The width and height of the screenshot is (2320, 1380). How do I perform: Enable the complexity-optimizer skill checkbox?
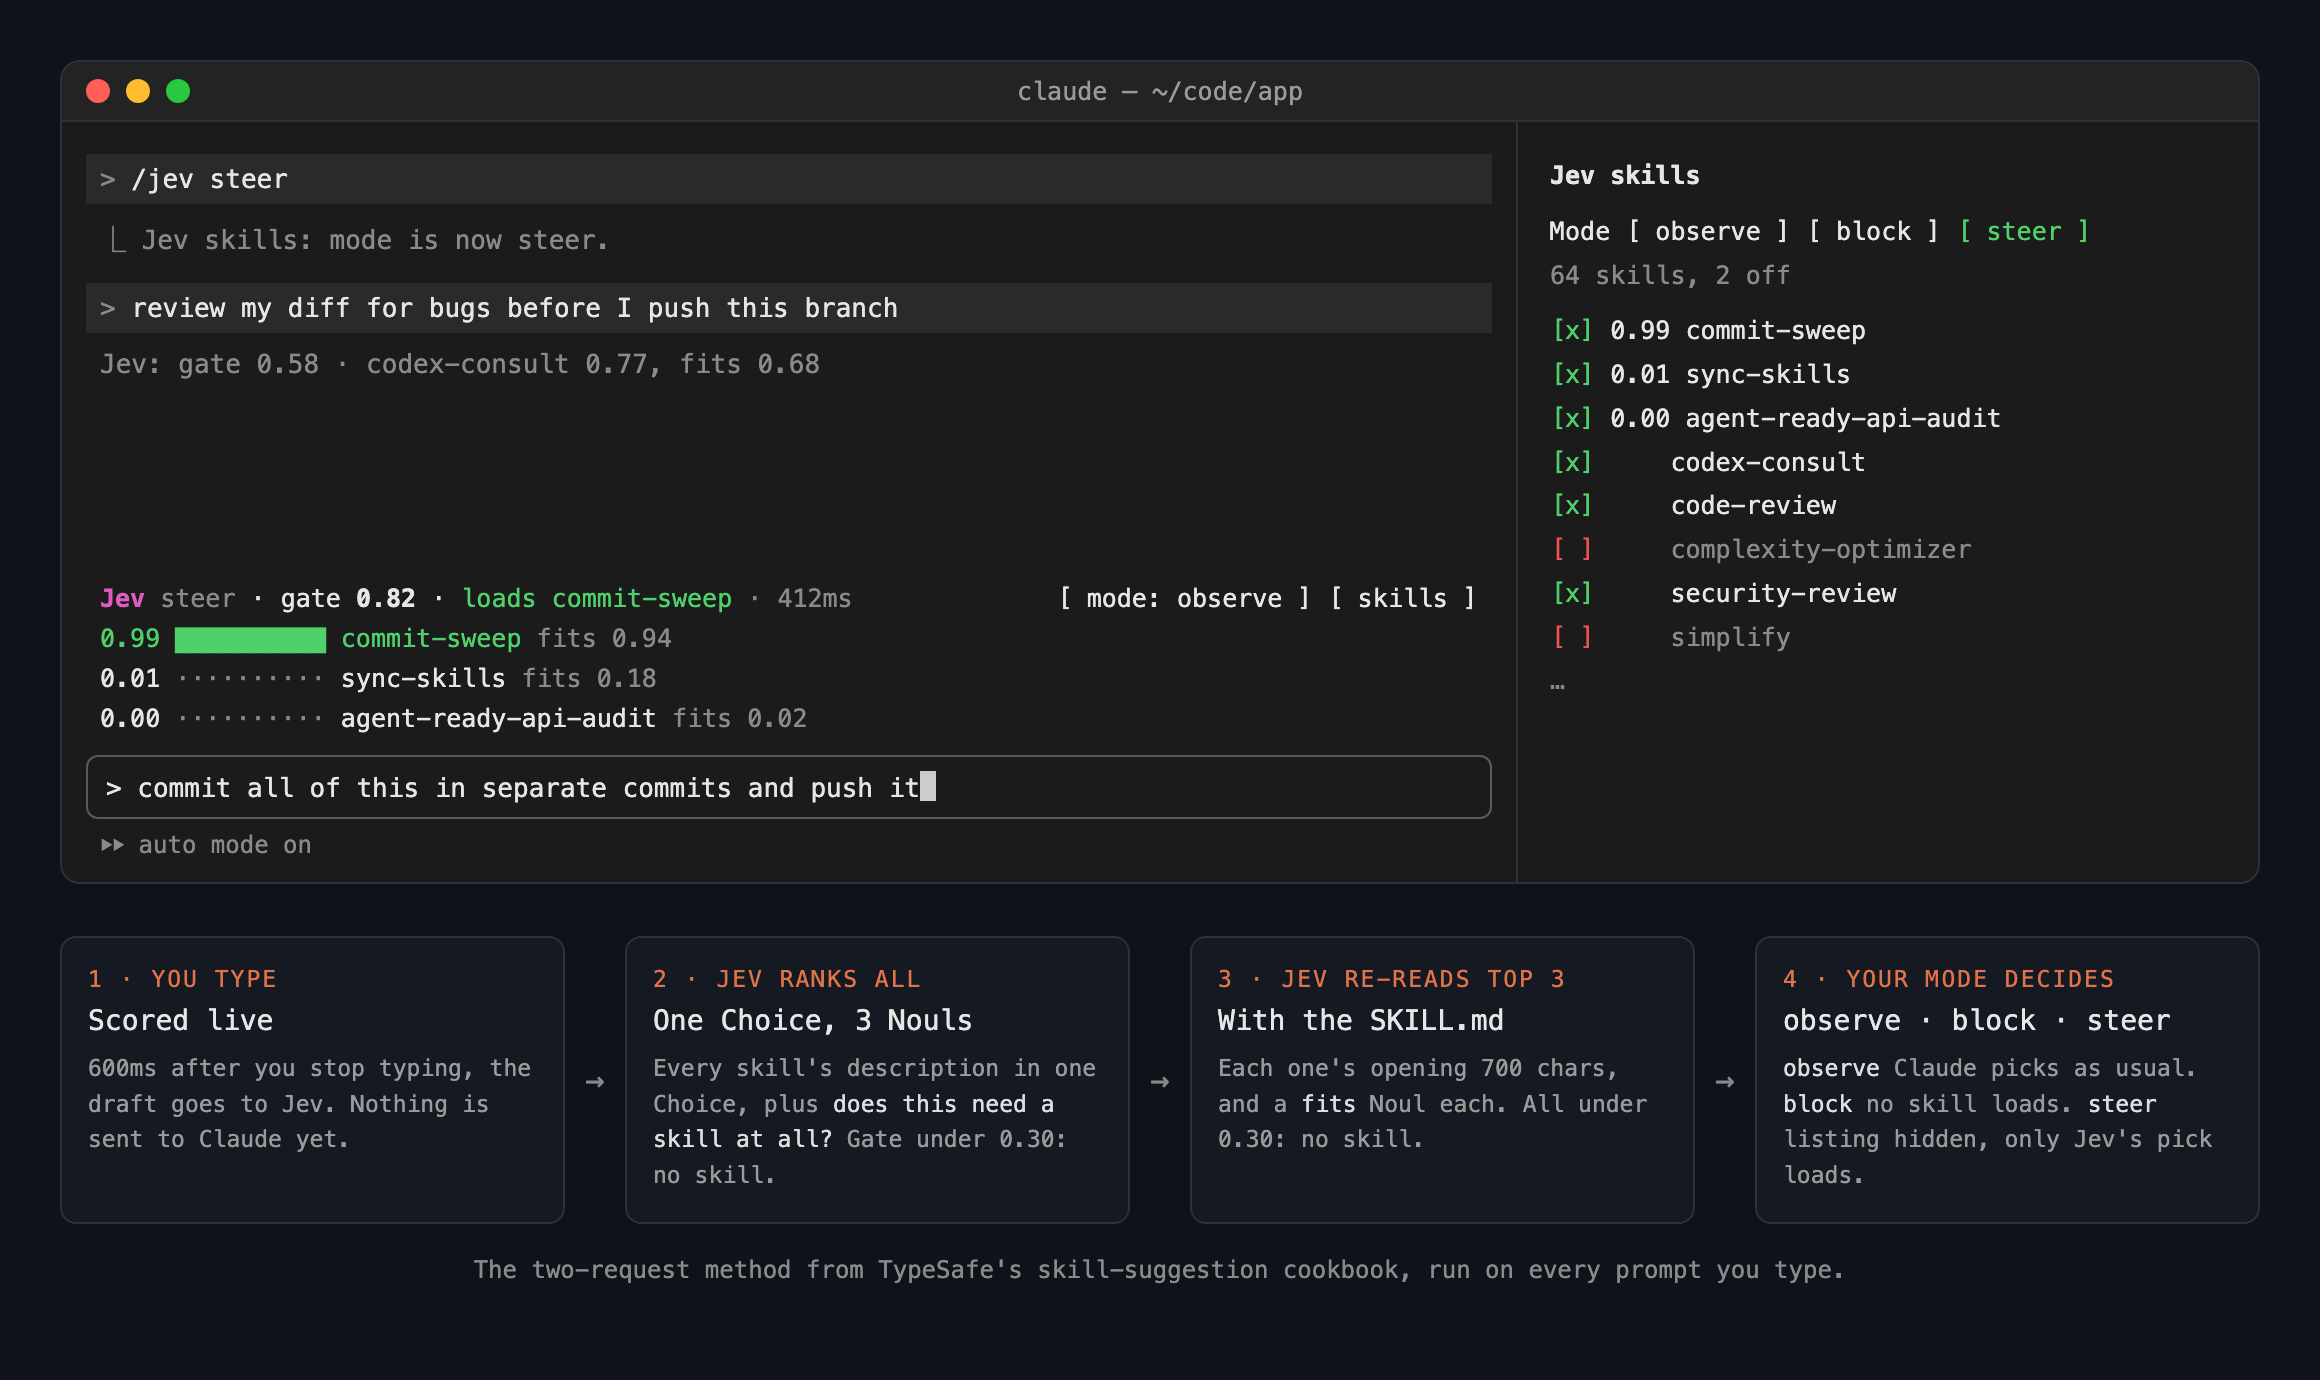(x=1572, y=550)
